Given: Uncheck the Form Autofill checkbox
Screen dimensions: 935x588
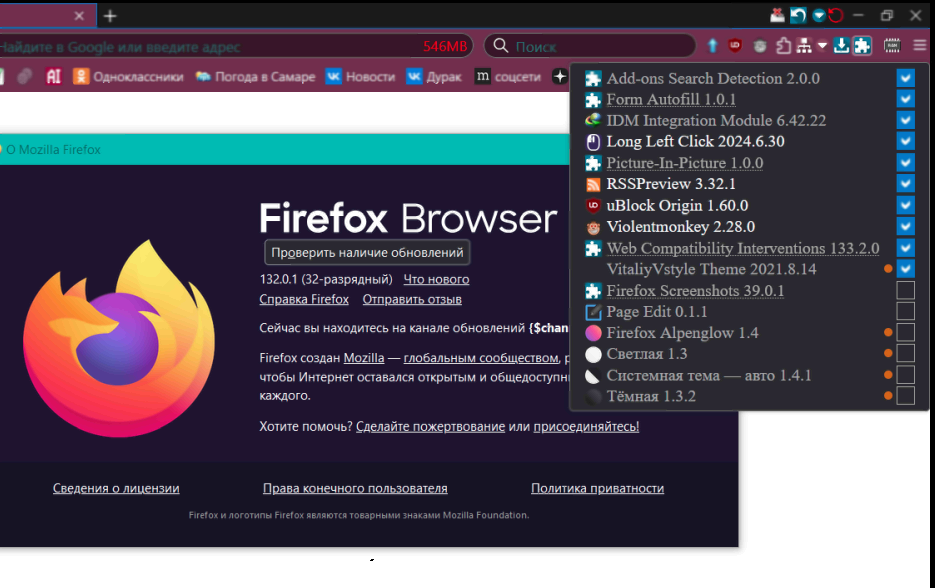Looking at the screenshot, I should point(905,99).
